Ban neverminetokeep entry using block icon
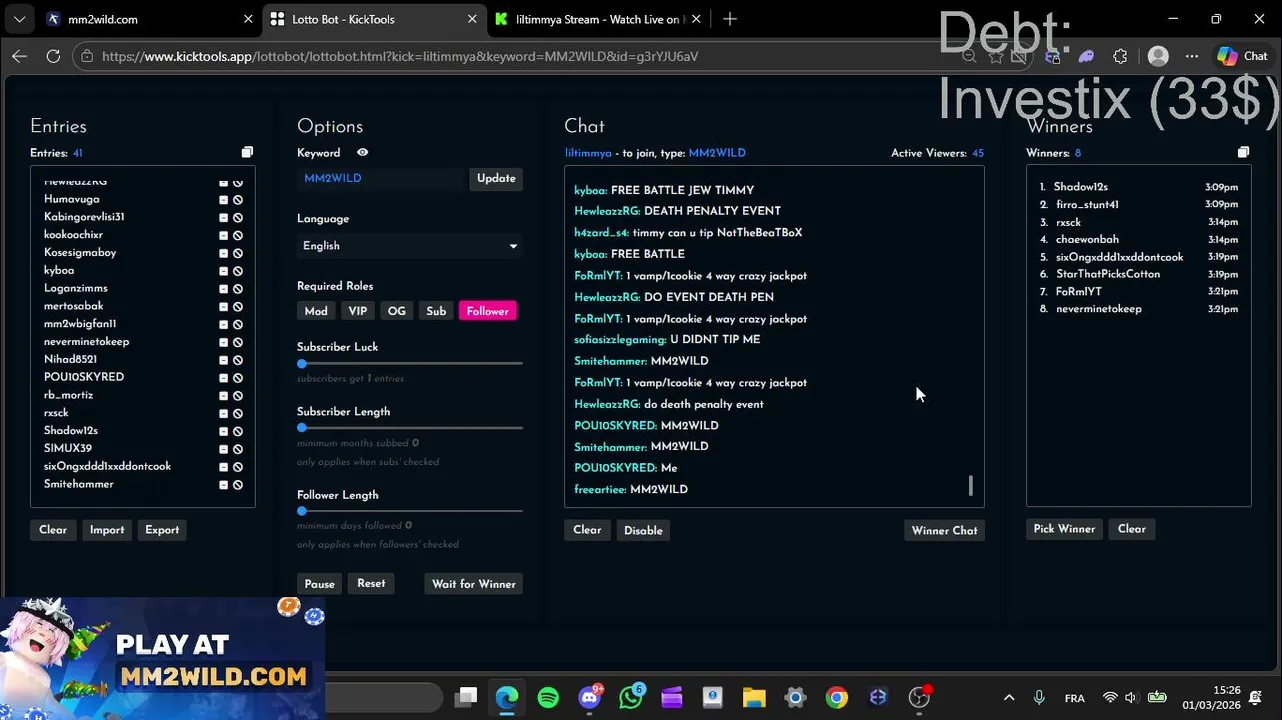The height and width of the screenshot is (720, 1282). click(x=238, y=342)
